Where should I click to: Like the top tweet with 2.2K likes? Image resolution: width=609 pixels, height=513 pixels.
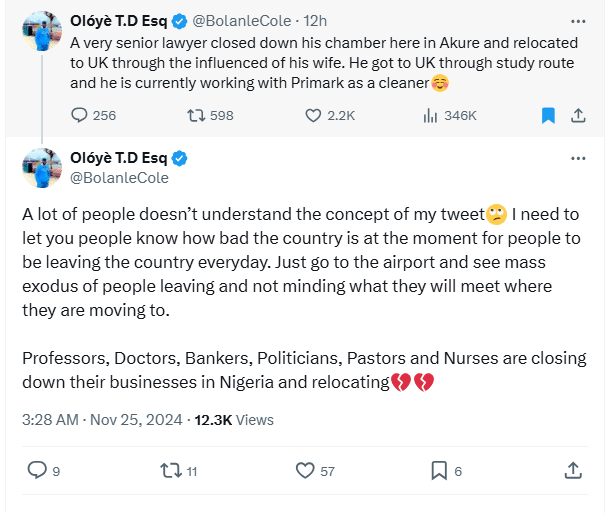click(312, 116)
